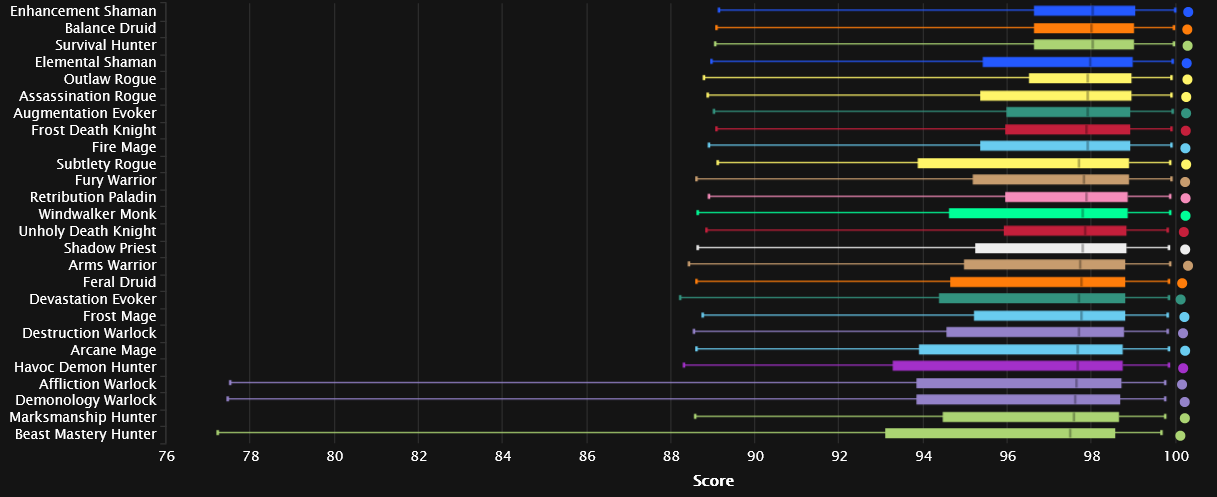
Task: Click the Devastation Evoker row label
Action: point(96,299)
